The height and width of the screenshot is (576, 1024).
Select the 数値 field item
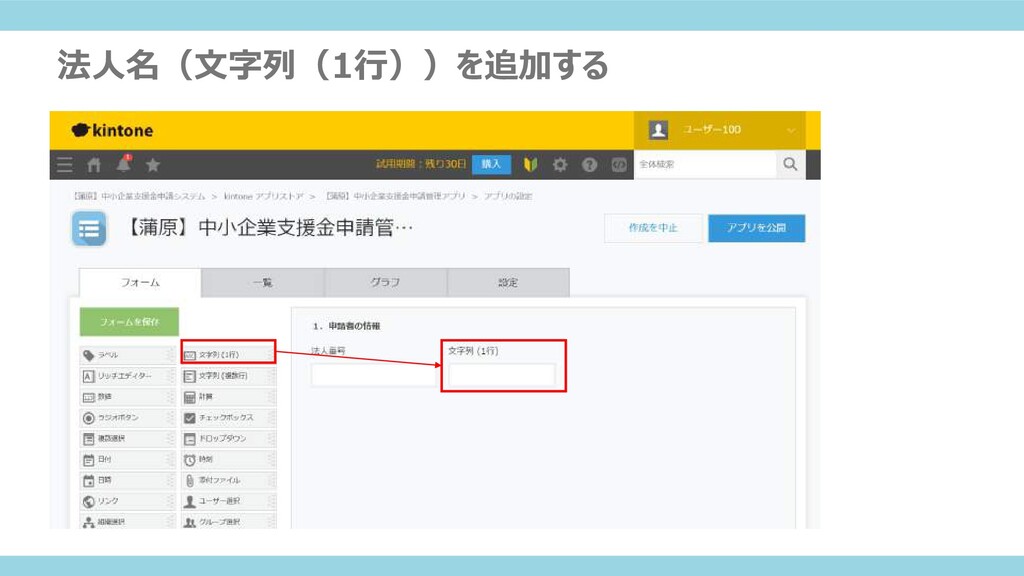[x=127, y=397]
